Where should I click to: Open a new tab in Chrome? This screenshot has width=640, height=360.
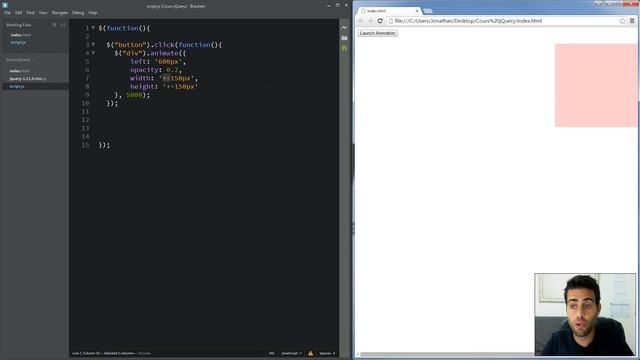427,11
